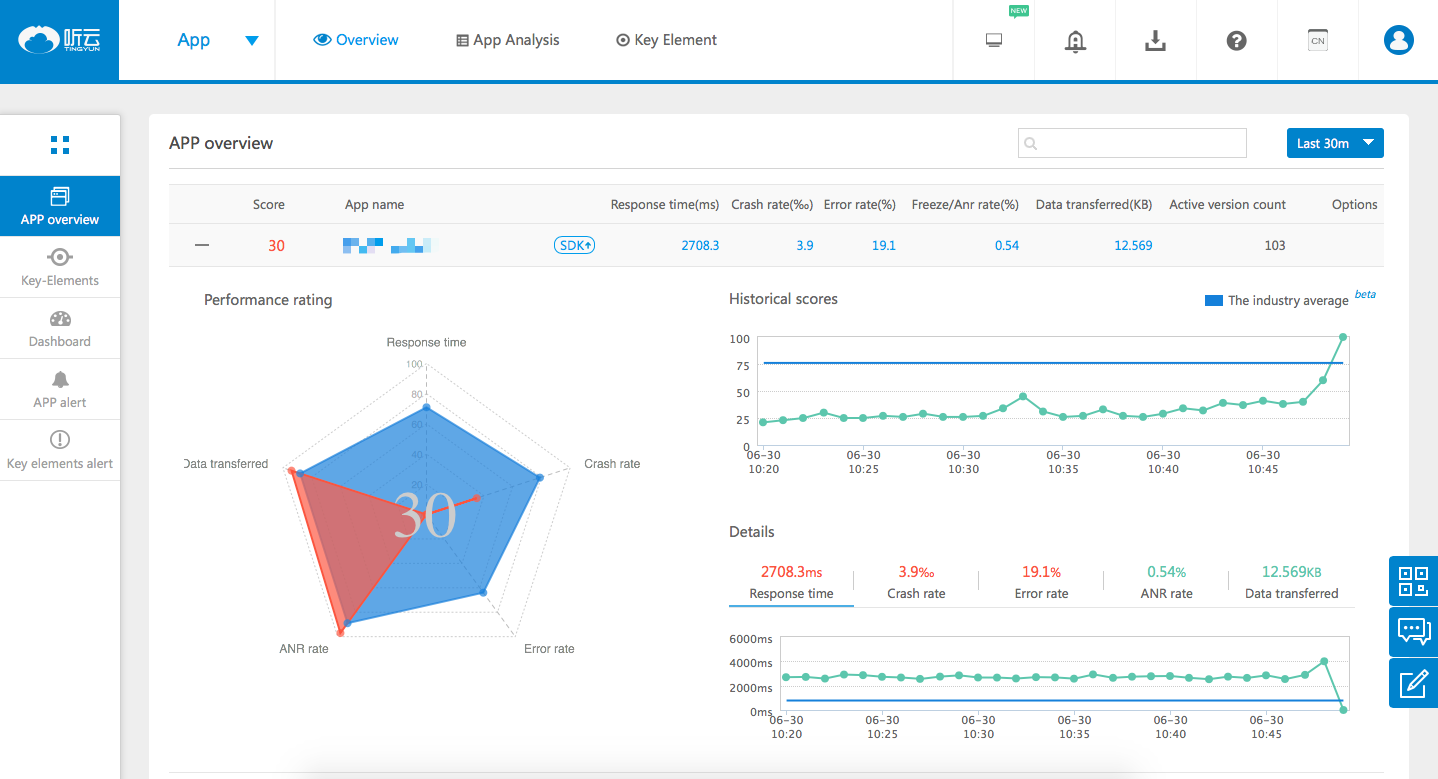Click the download icon in header

pos(1155,41)
